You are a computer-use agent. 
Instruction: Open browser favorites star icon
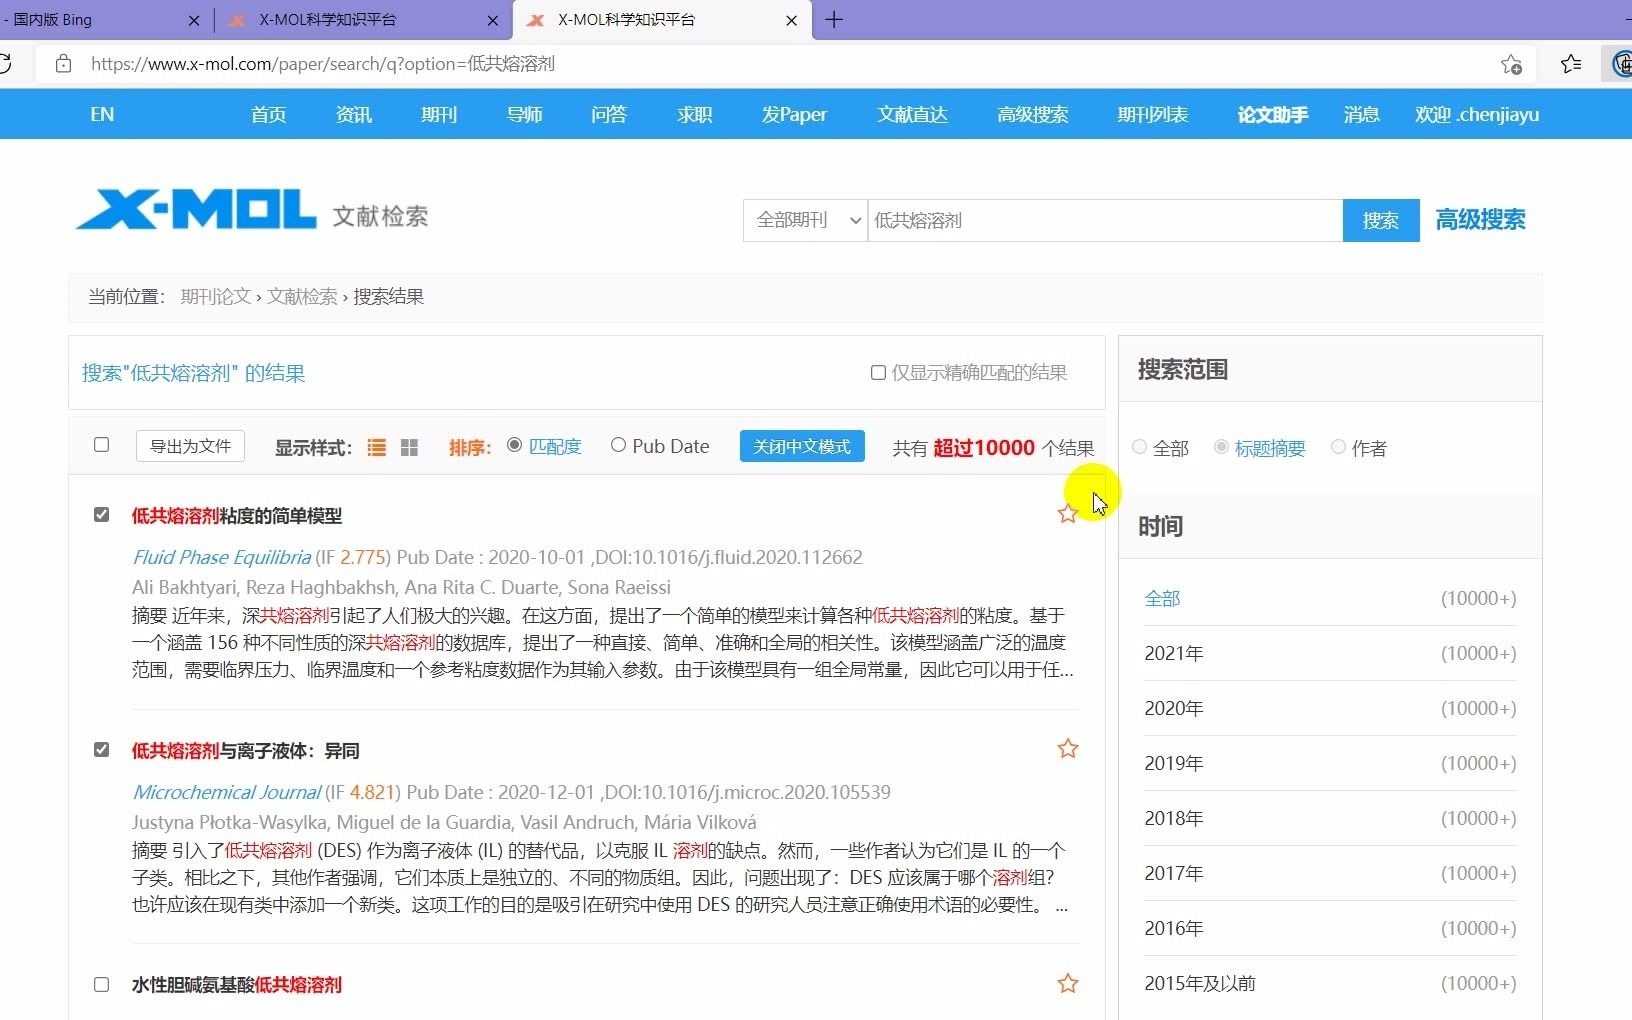(1571, 64)
